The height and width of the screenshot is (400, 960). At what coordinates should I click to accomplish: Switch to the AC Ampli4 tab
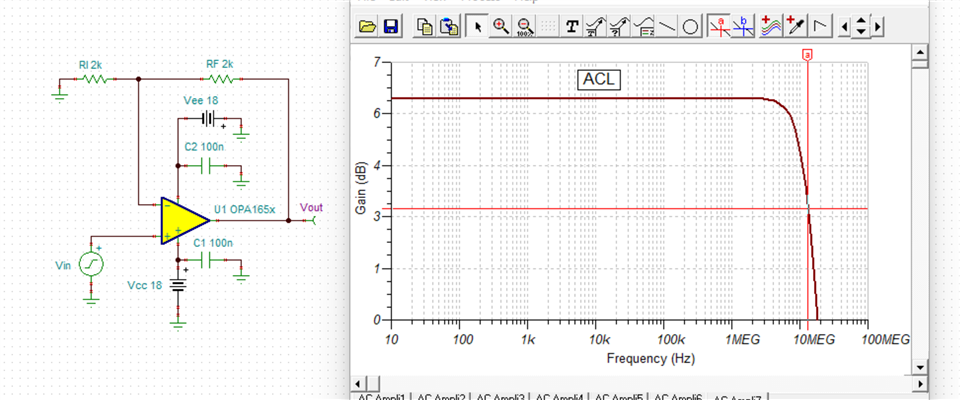pos(558,397)
